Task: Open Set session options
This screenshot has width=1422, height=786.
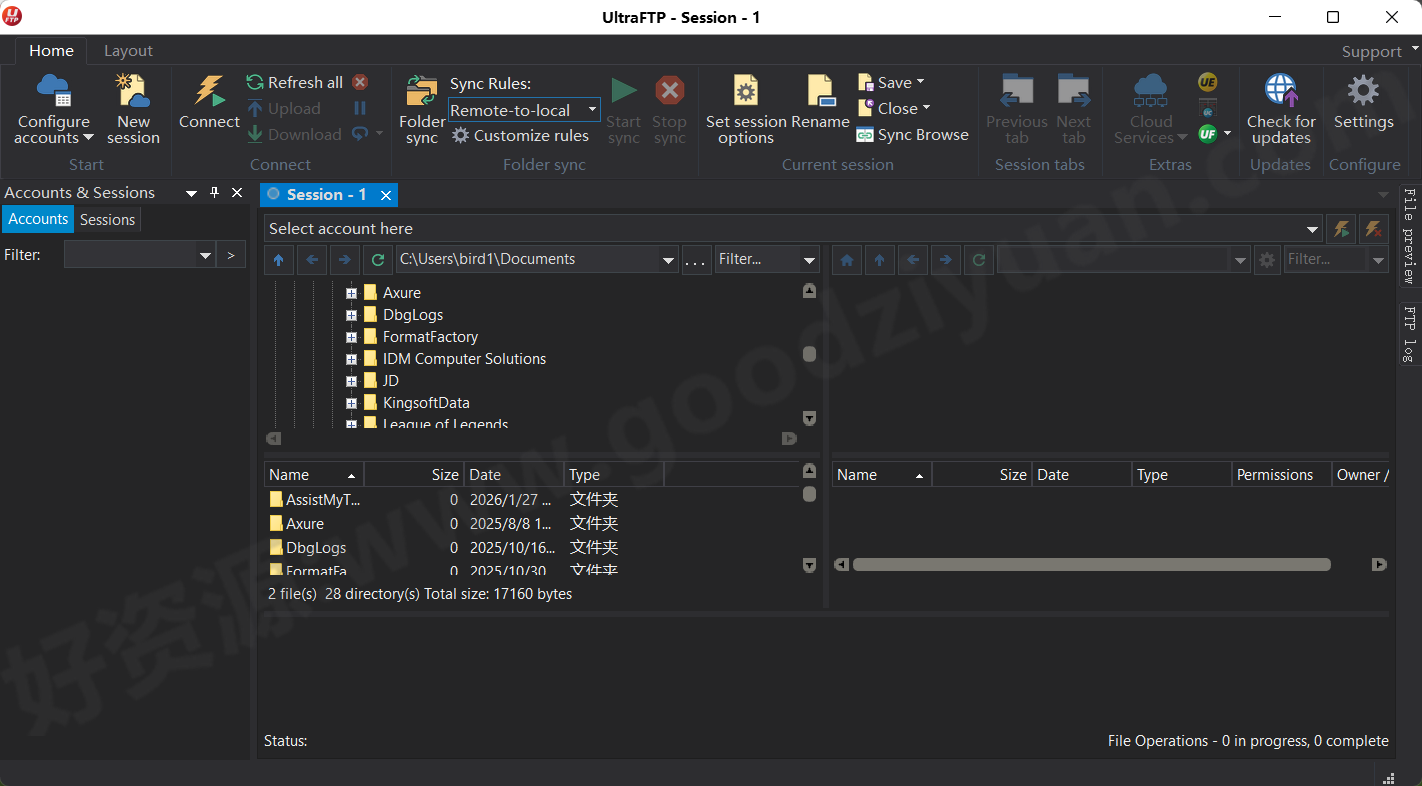Action: click(746, 92)
